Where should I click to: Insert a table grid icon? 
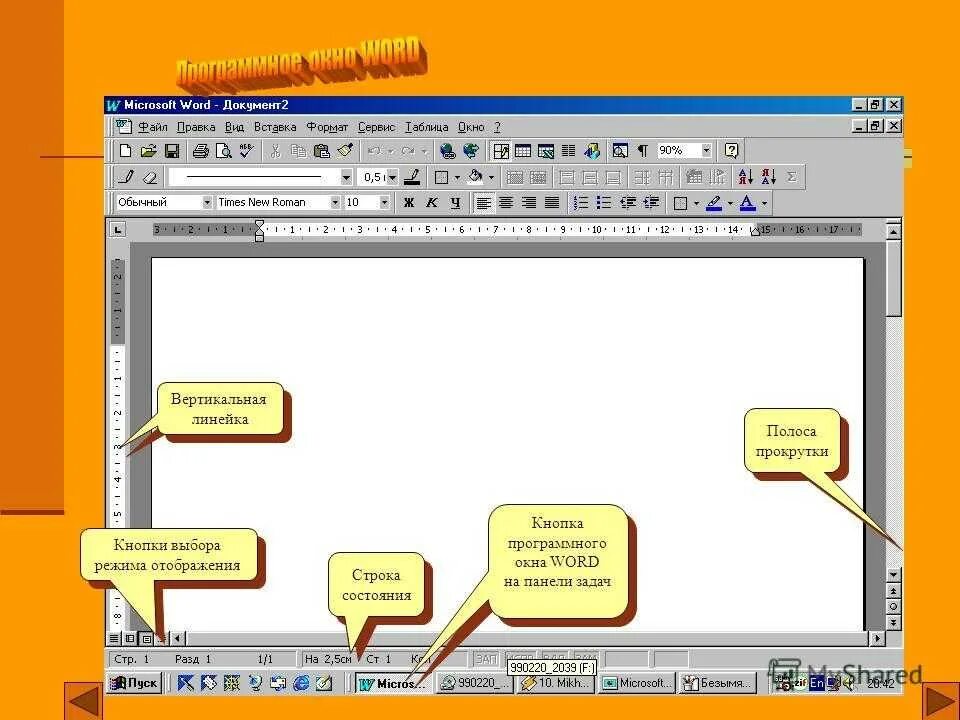pyautogui.click(x=523, y=151)
